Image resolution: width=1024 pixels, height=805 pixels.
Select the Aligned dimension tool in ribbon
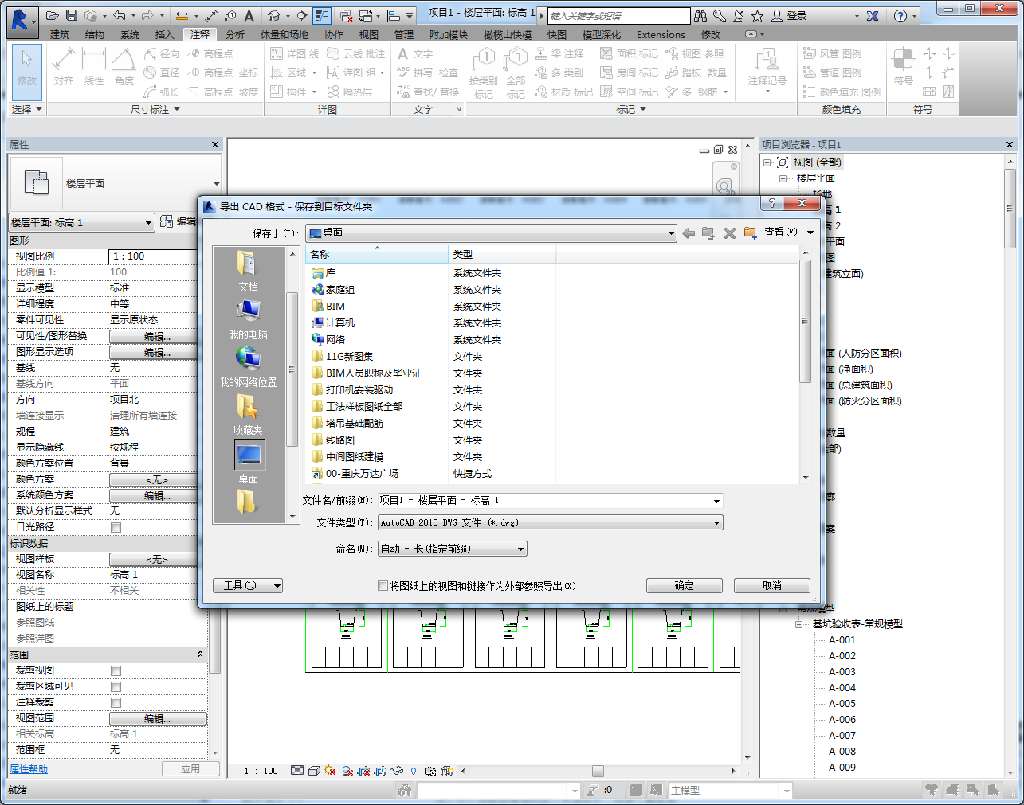pos(63,67)
